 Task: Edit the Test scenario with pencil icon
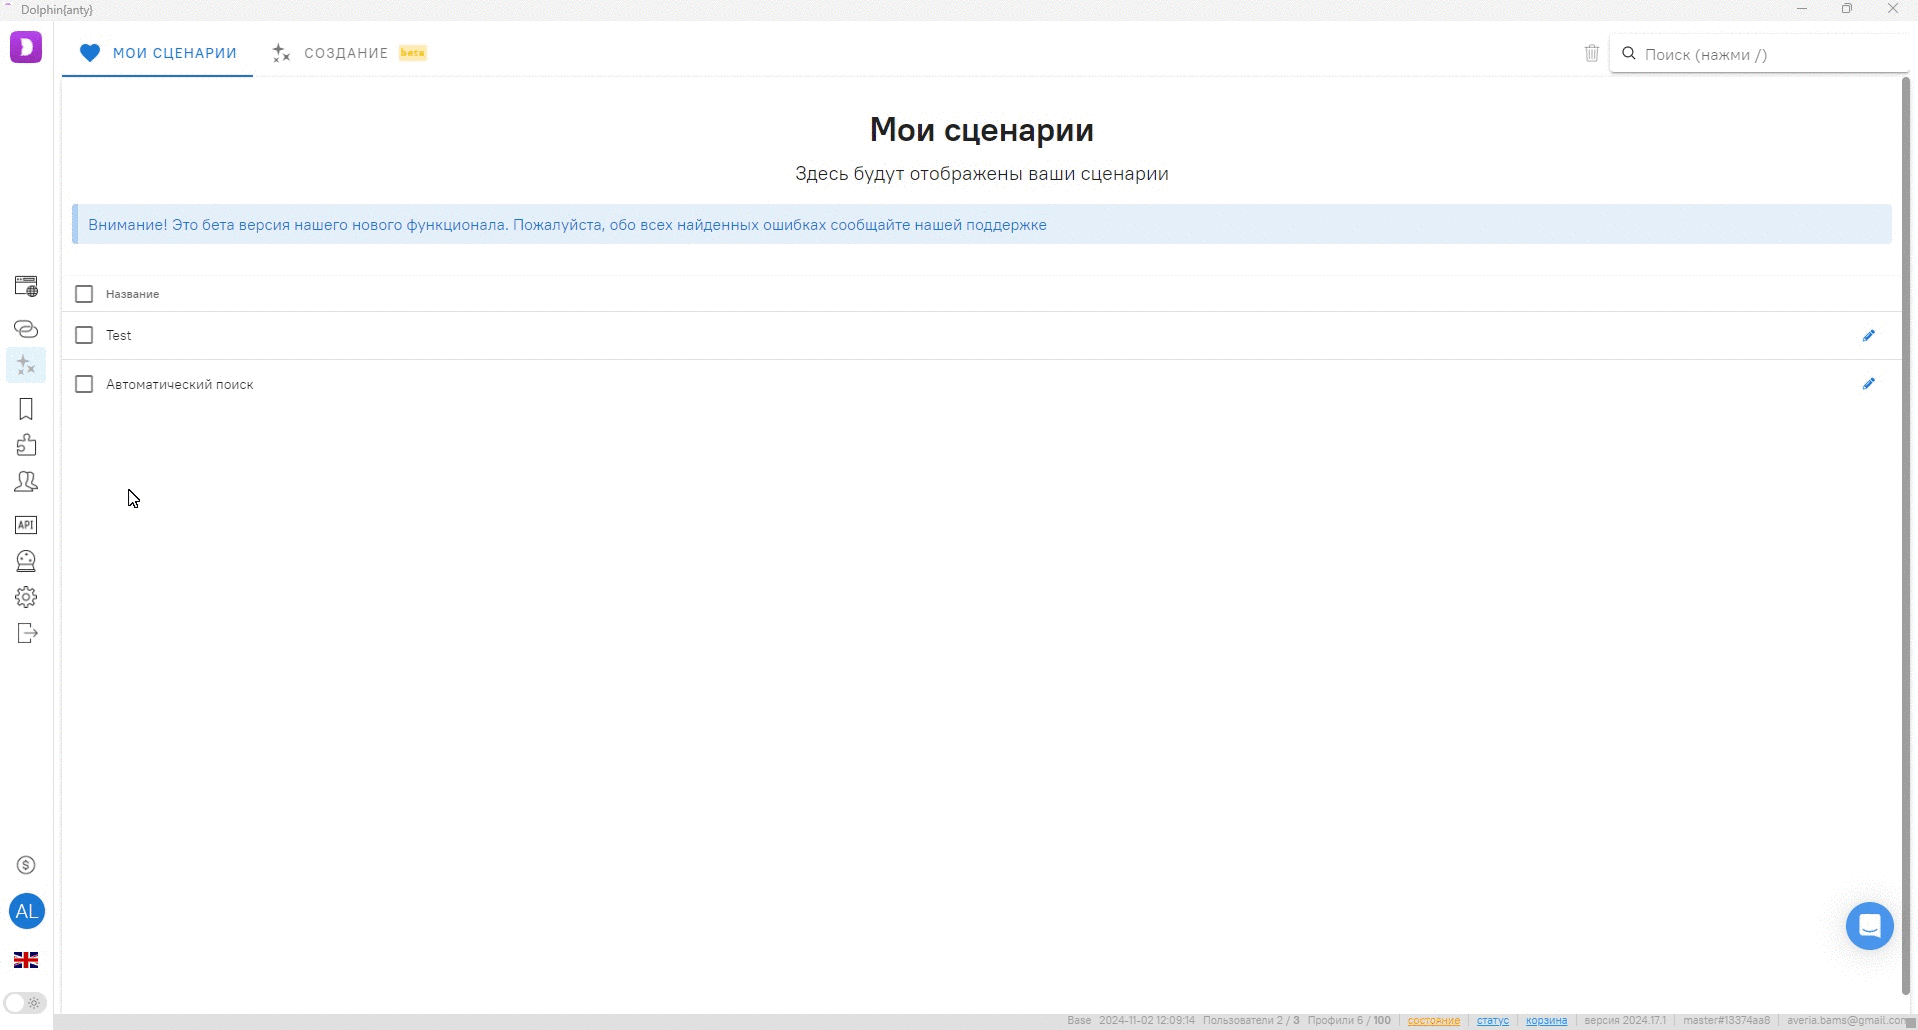click(x=1868, y=336)
